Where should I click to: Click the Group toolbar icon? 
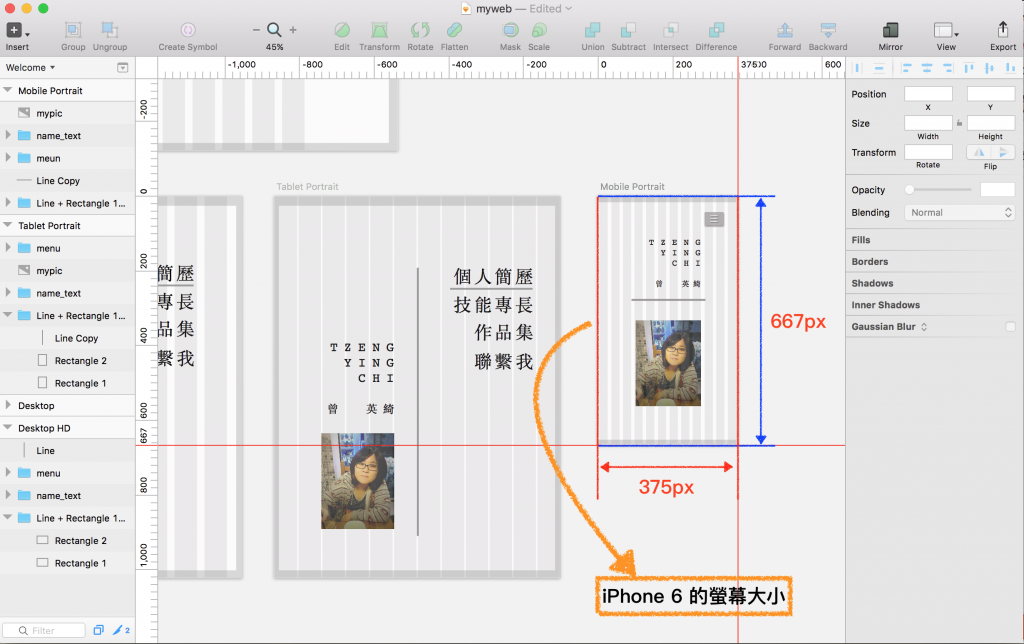pyautogui.click(x=73, y=30)
